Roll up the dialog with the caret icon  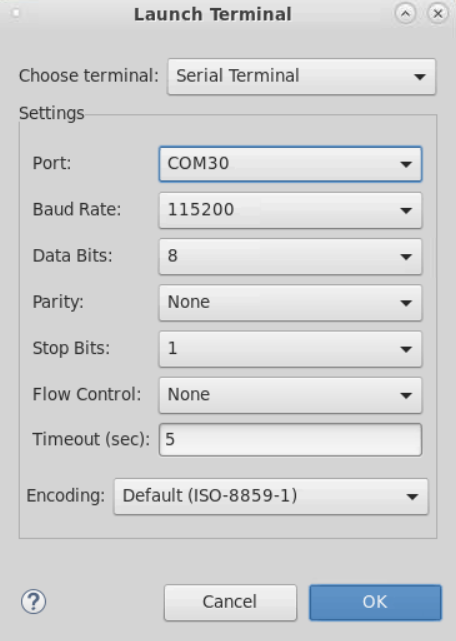tap(405, 13)
